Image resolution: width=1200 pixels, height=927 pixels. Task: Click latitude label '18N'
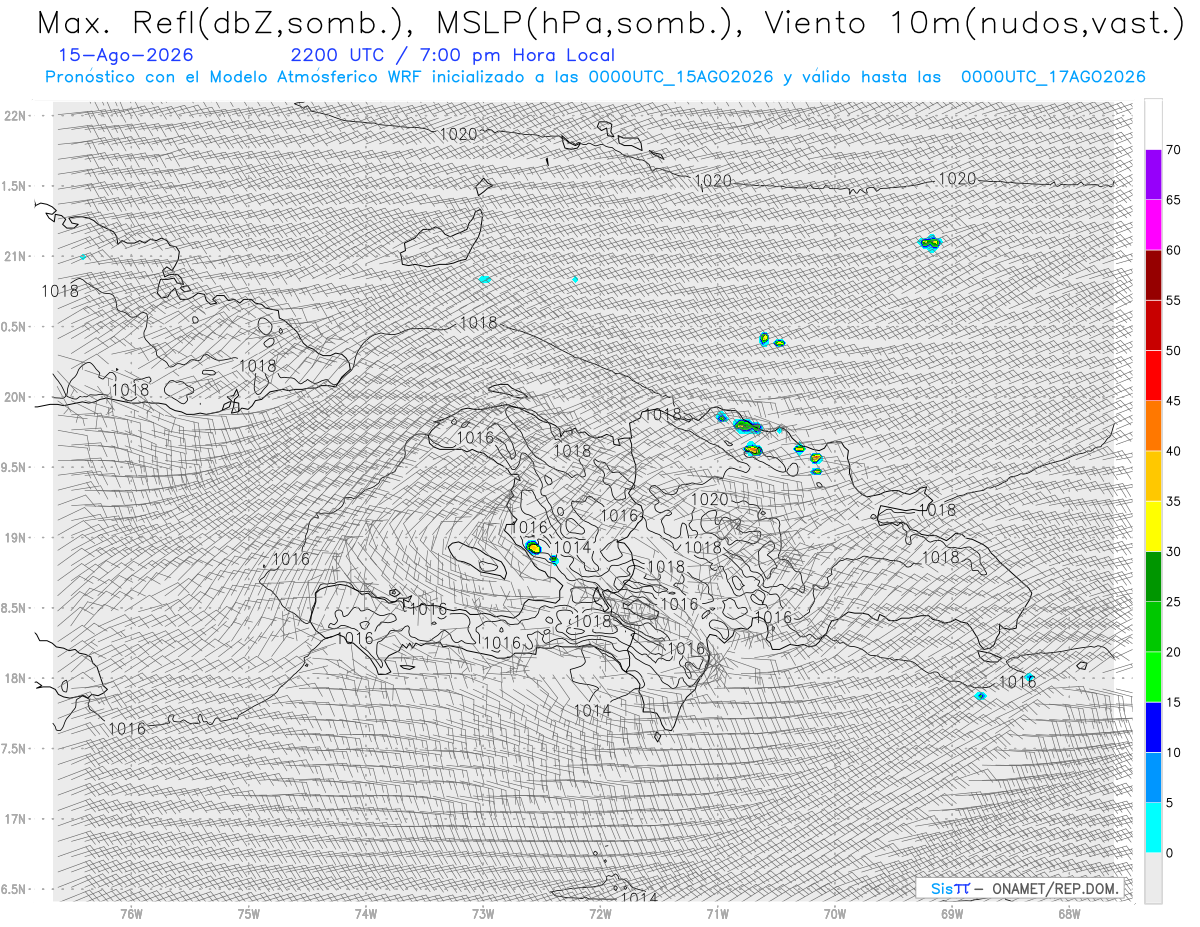[14, 678]
